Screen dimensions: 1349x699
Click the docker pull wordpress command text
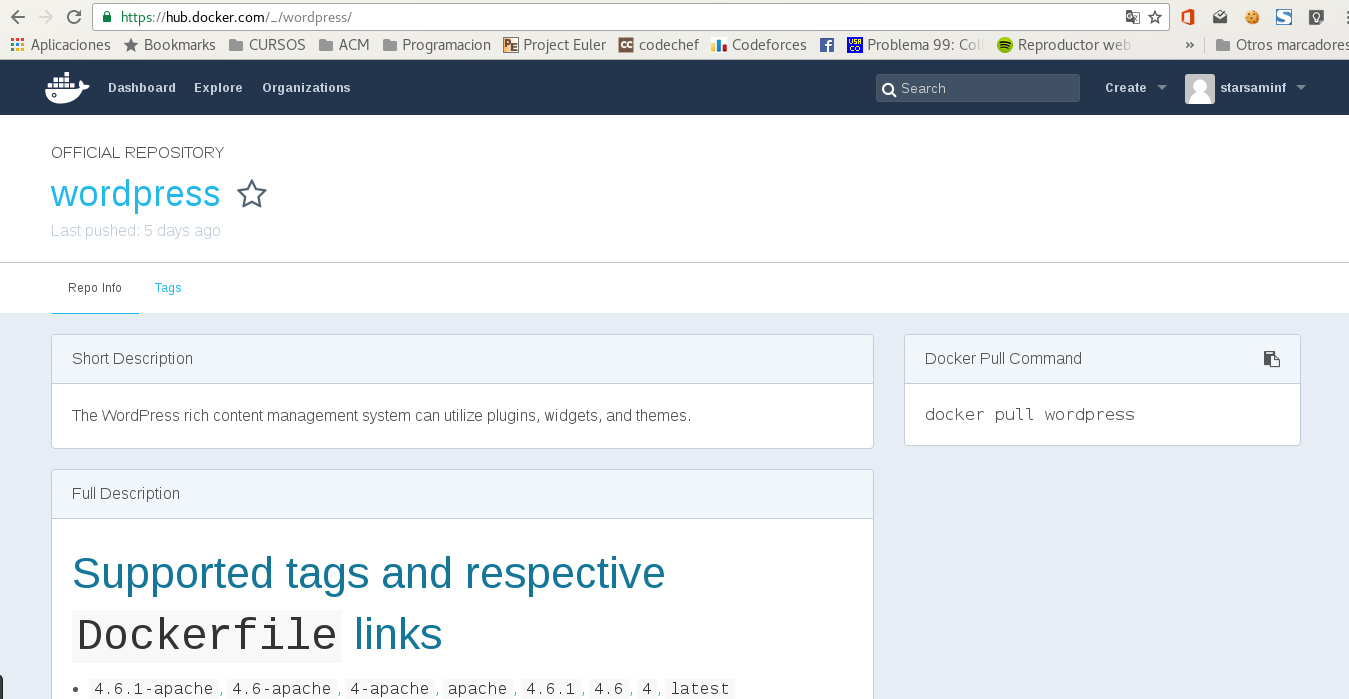point(1030,414)
